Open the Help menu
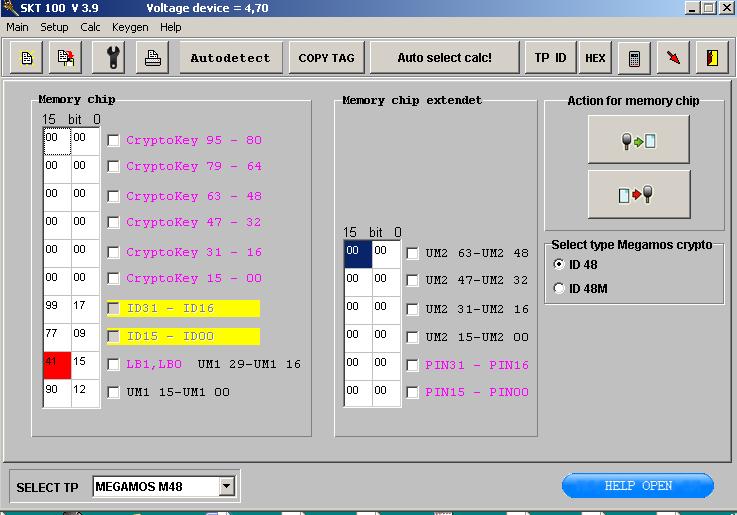 click(x=171, y=27)
